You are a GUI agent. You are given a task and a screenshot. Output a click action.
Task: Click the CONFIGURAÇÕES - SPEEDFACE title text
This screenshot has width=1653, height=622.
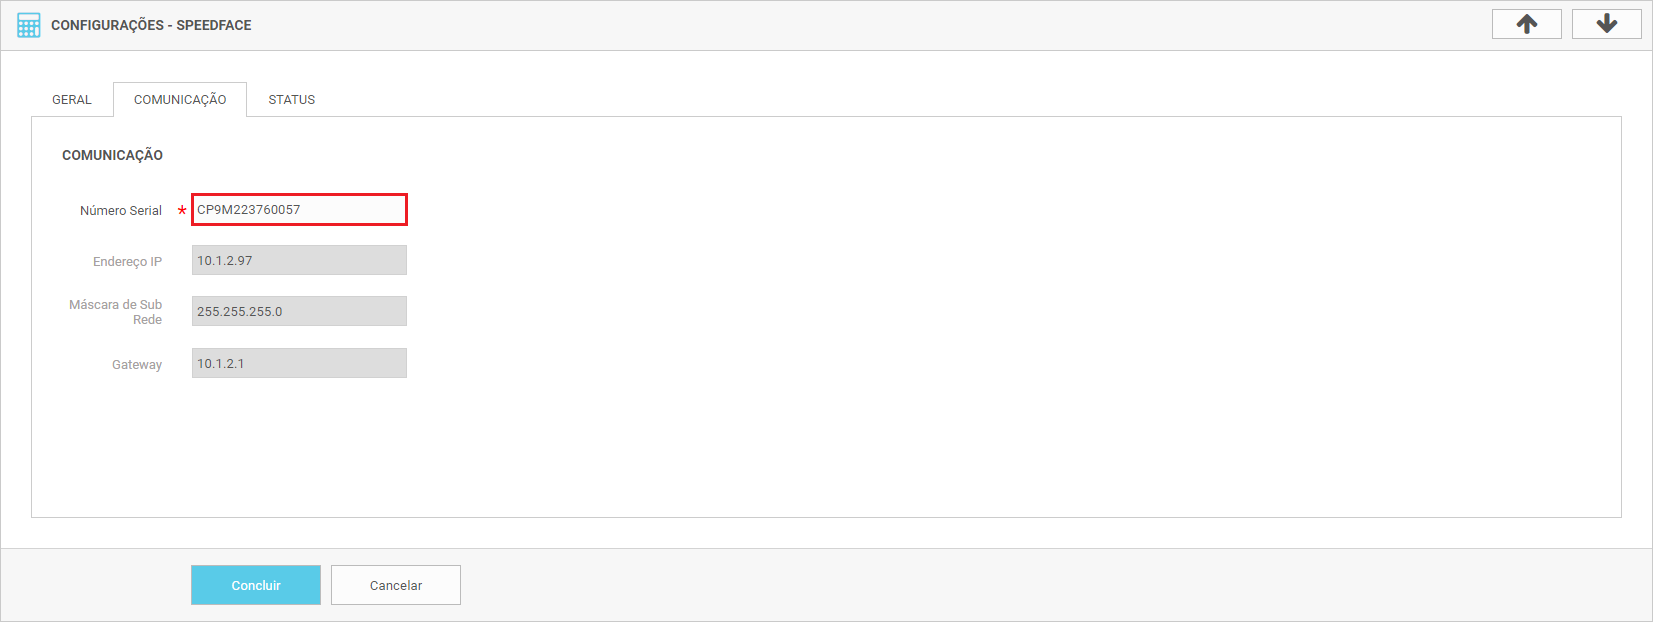tap(151, 25)
